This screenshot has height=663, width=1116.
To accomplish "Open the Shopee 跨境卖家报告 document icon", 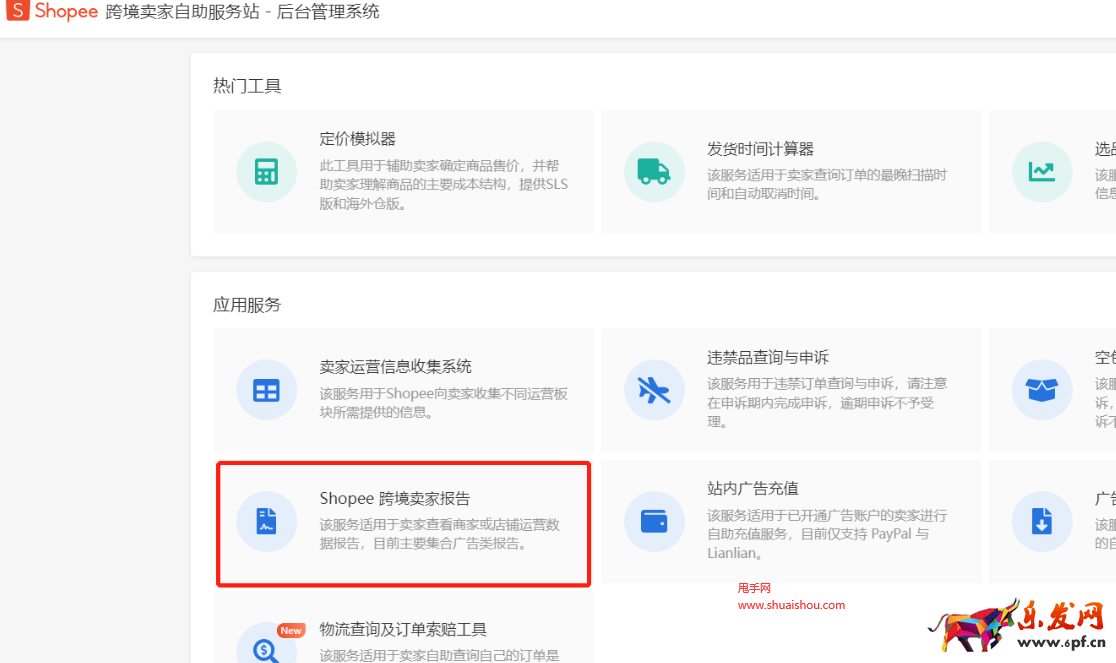I will click(x=266, y=522).
